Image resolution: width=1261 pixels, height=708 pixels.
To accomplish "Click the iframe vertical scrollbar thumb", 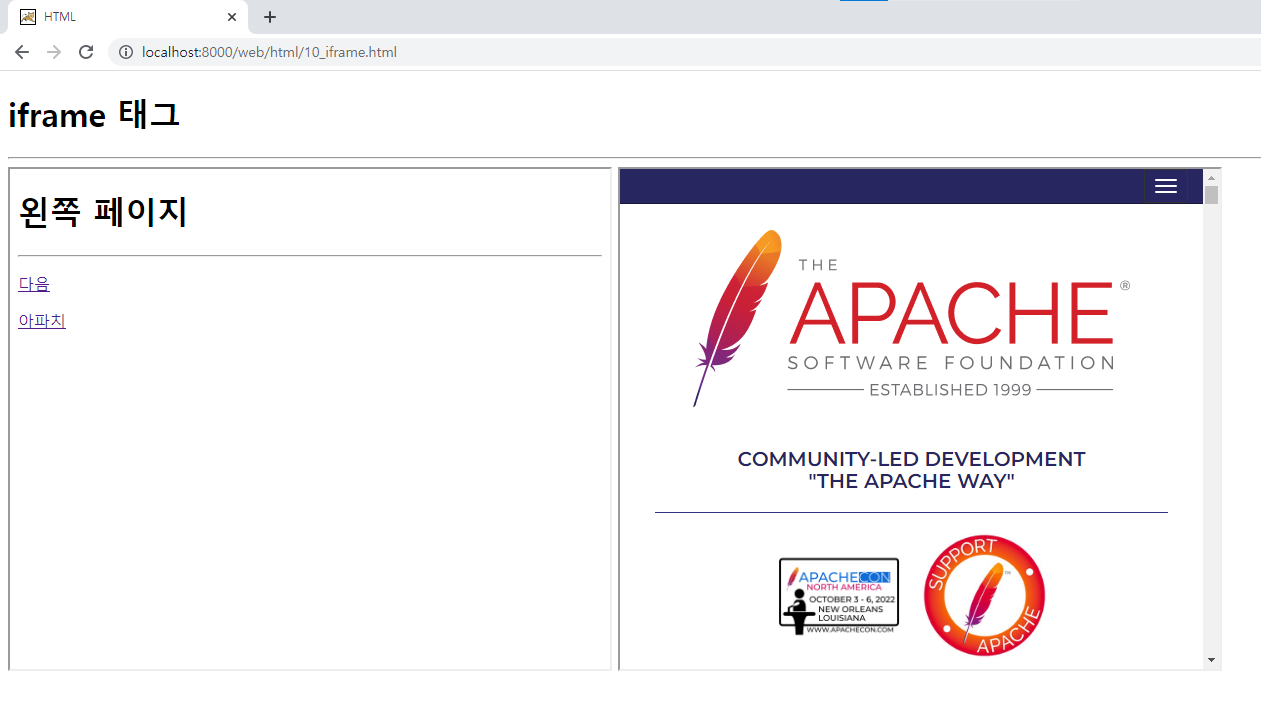I will pos(1212,195).
